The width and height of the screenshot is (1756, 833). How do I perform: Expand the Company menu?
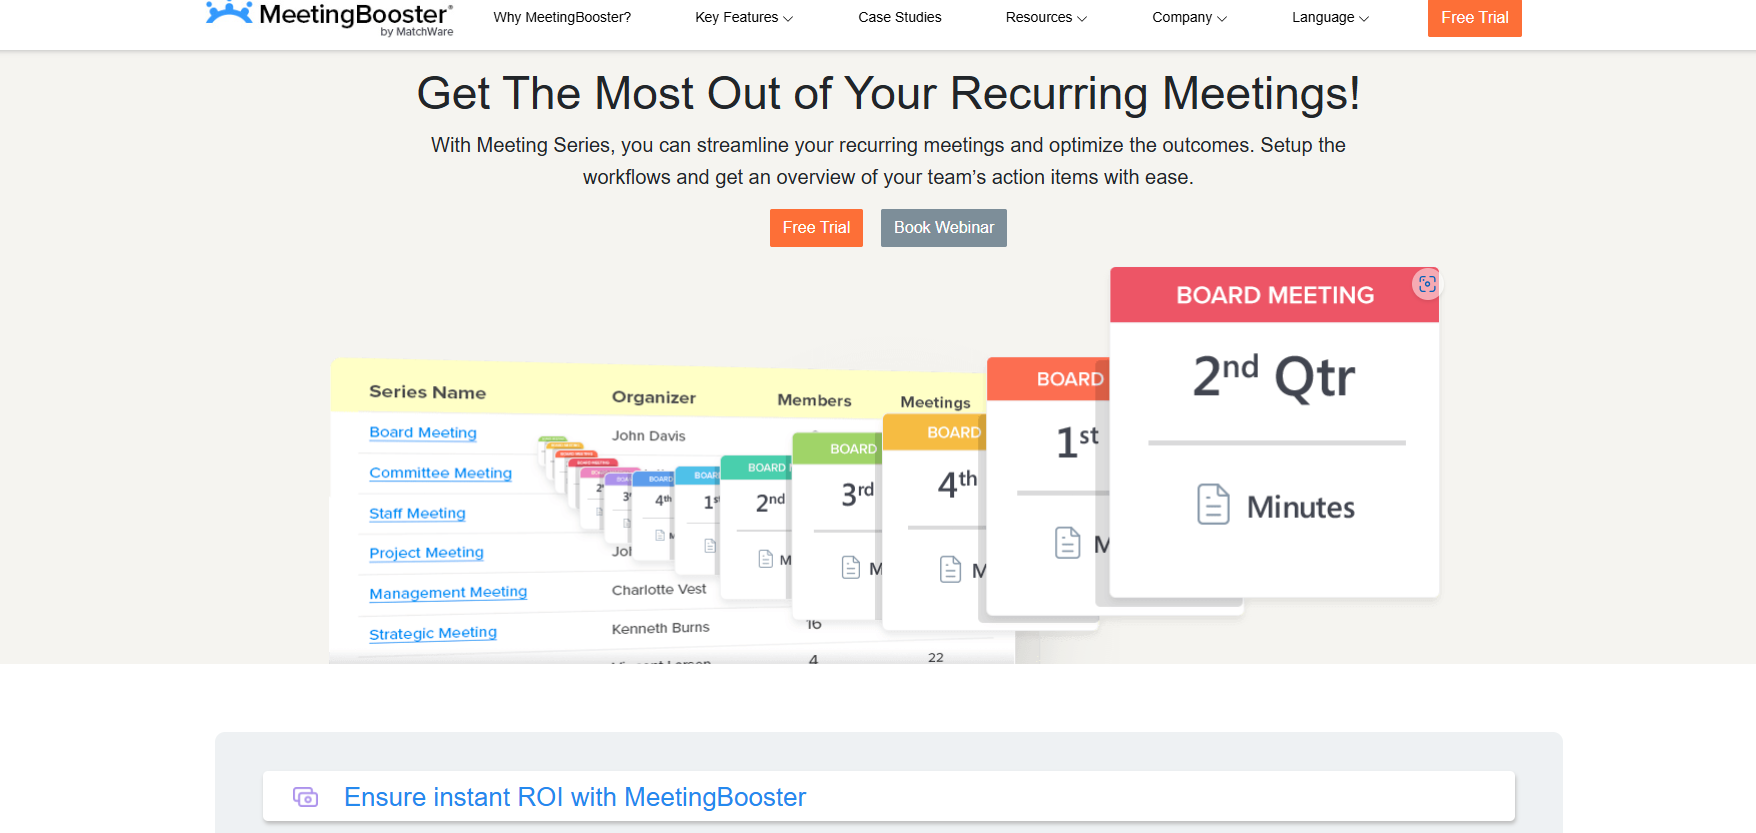pyautogui.click(x=1188, y=17)
